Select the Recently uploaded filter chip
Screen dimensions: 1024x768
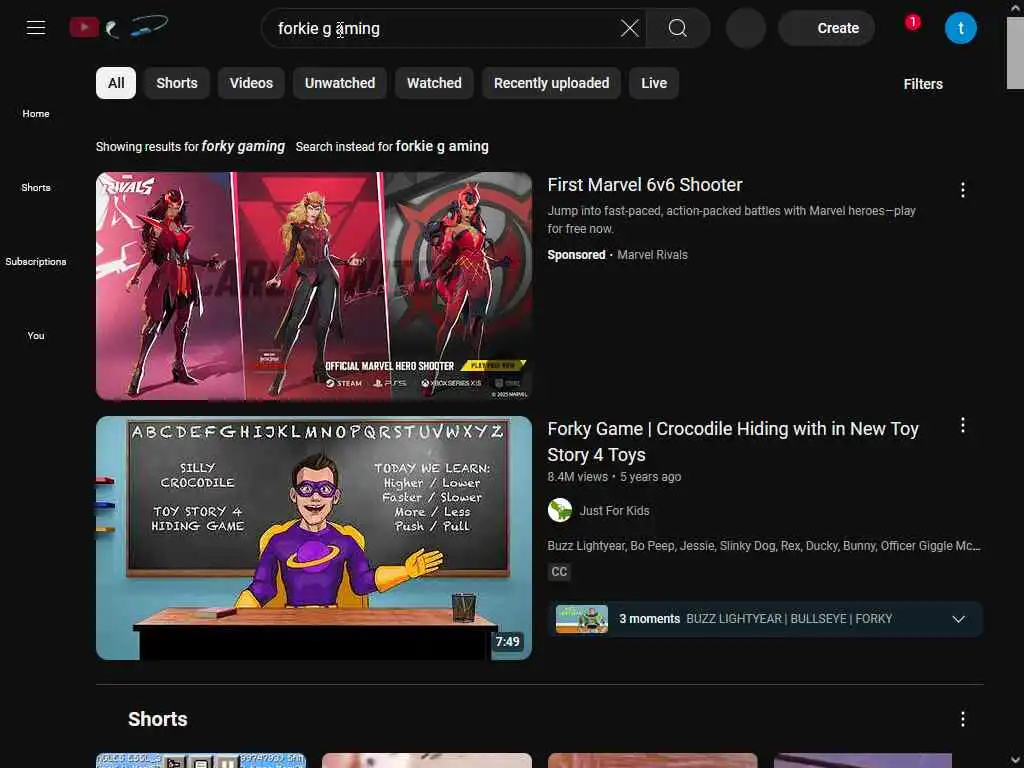tap(551, 83)
